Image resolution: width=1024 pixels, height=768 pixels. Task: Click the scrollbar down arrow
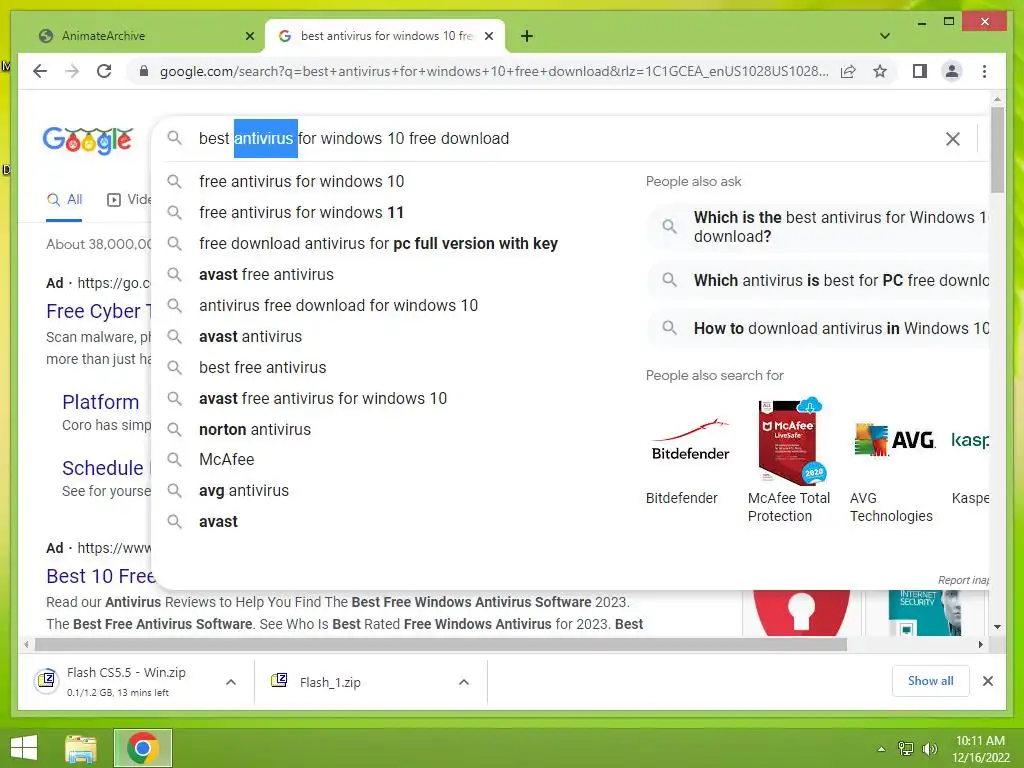(x=997, y=626)
